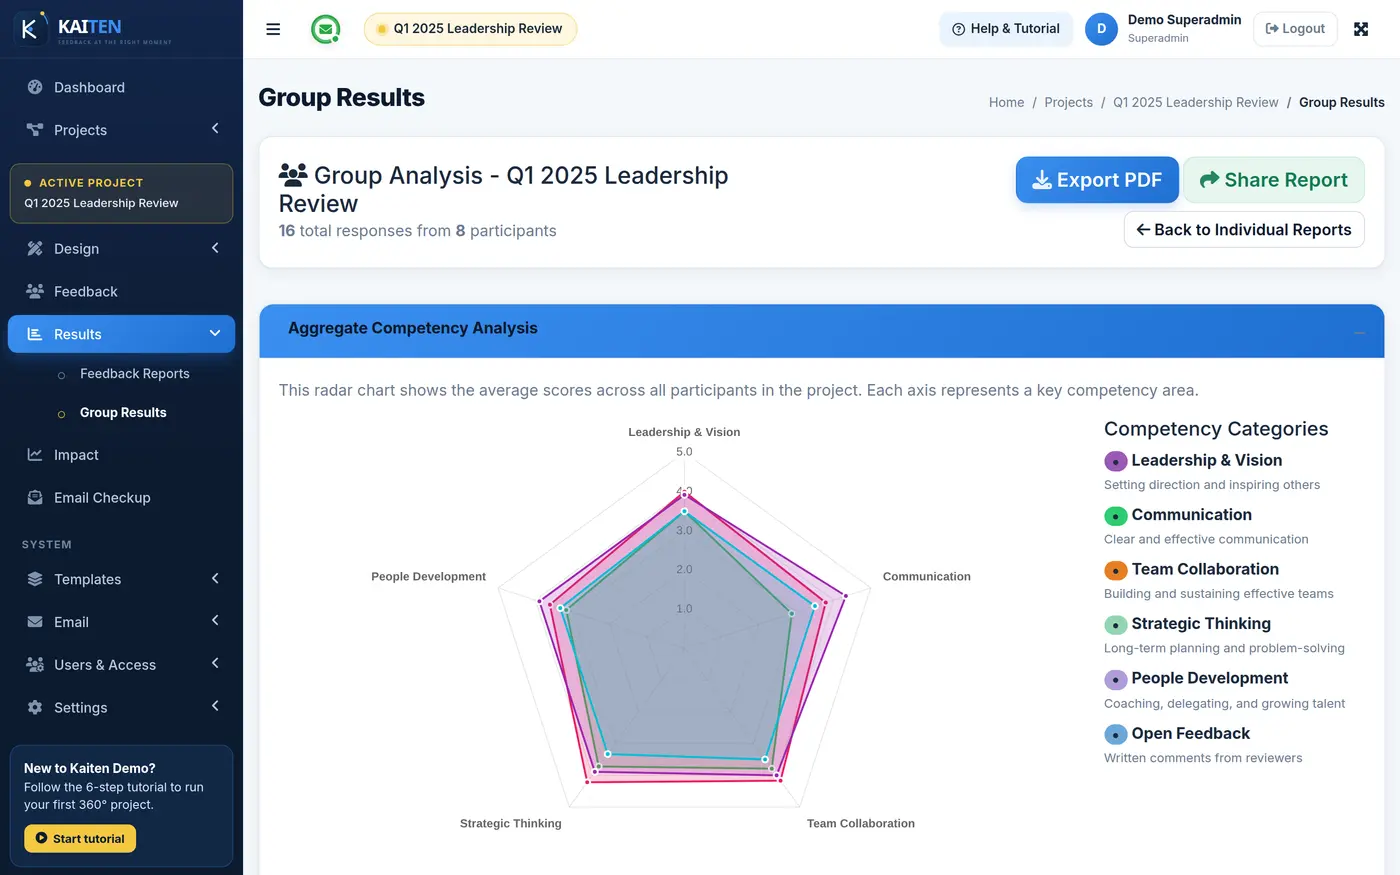The height and width of the screenshot is (875, 1400).
Task: Start the tutorial
Action: coord(80,839)
